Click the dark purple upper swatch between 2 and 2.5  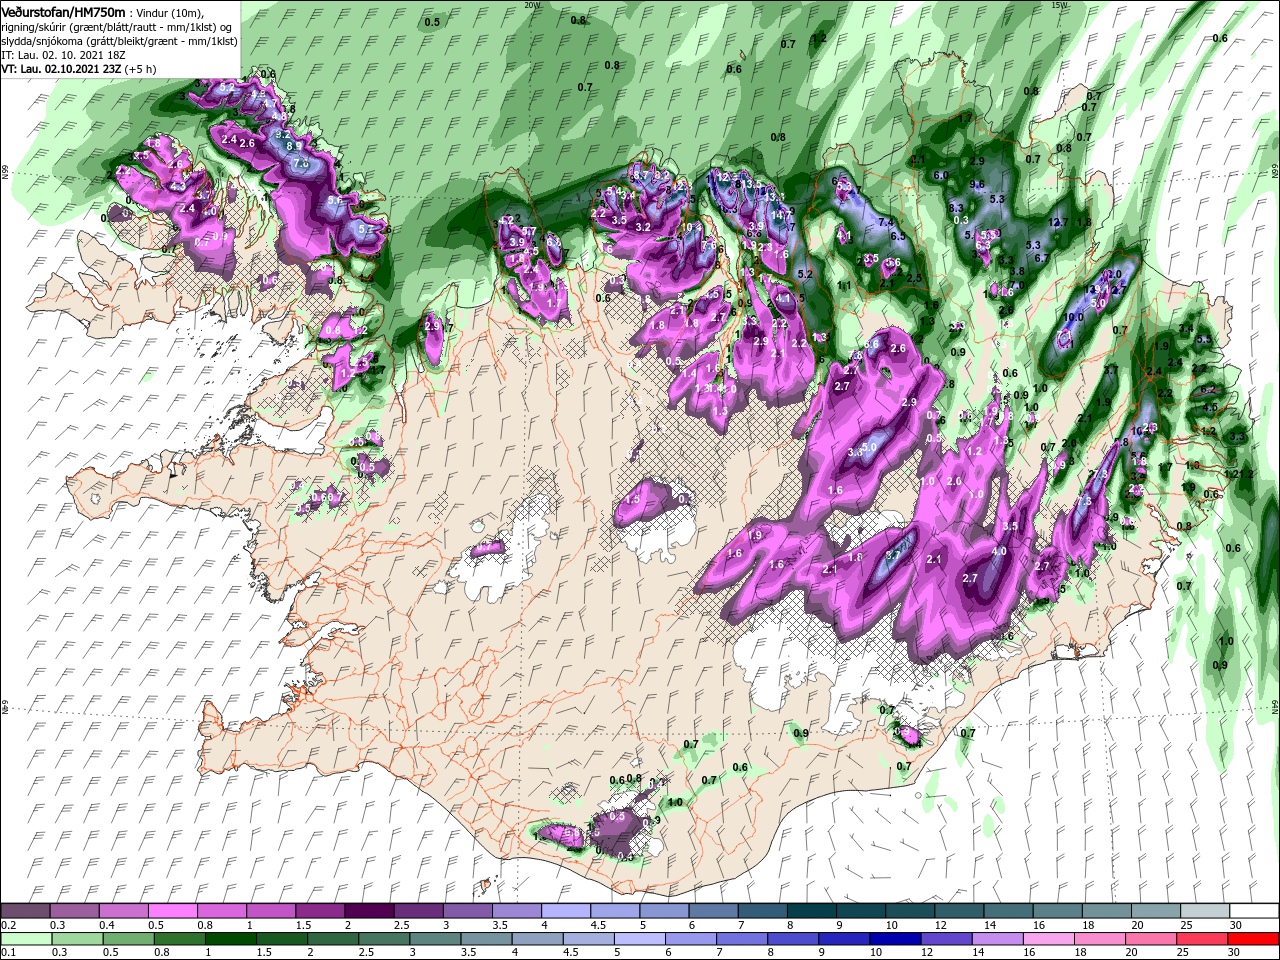pos(369,910)
